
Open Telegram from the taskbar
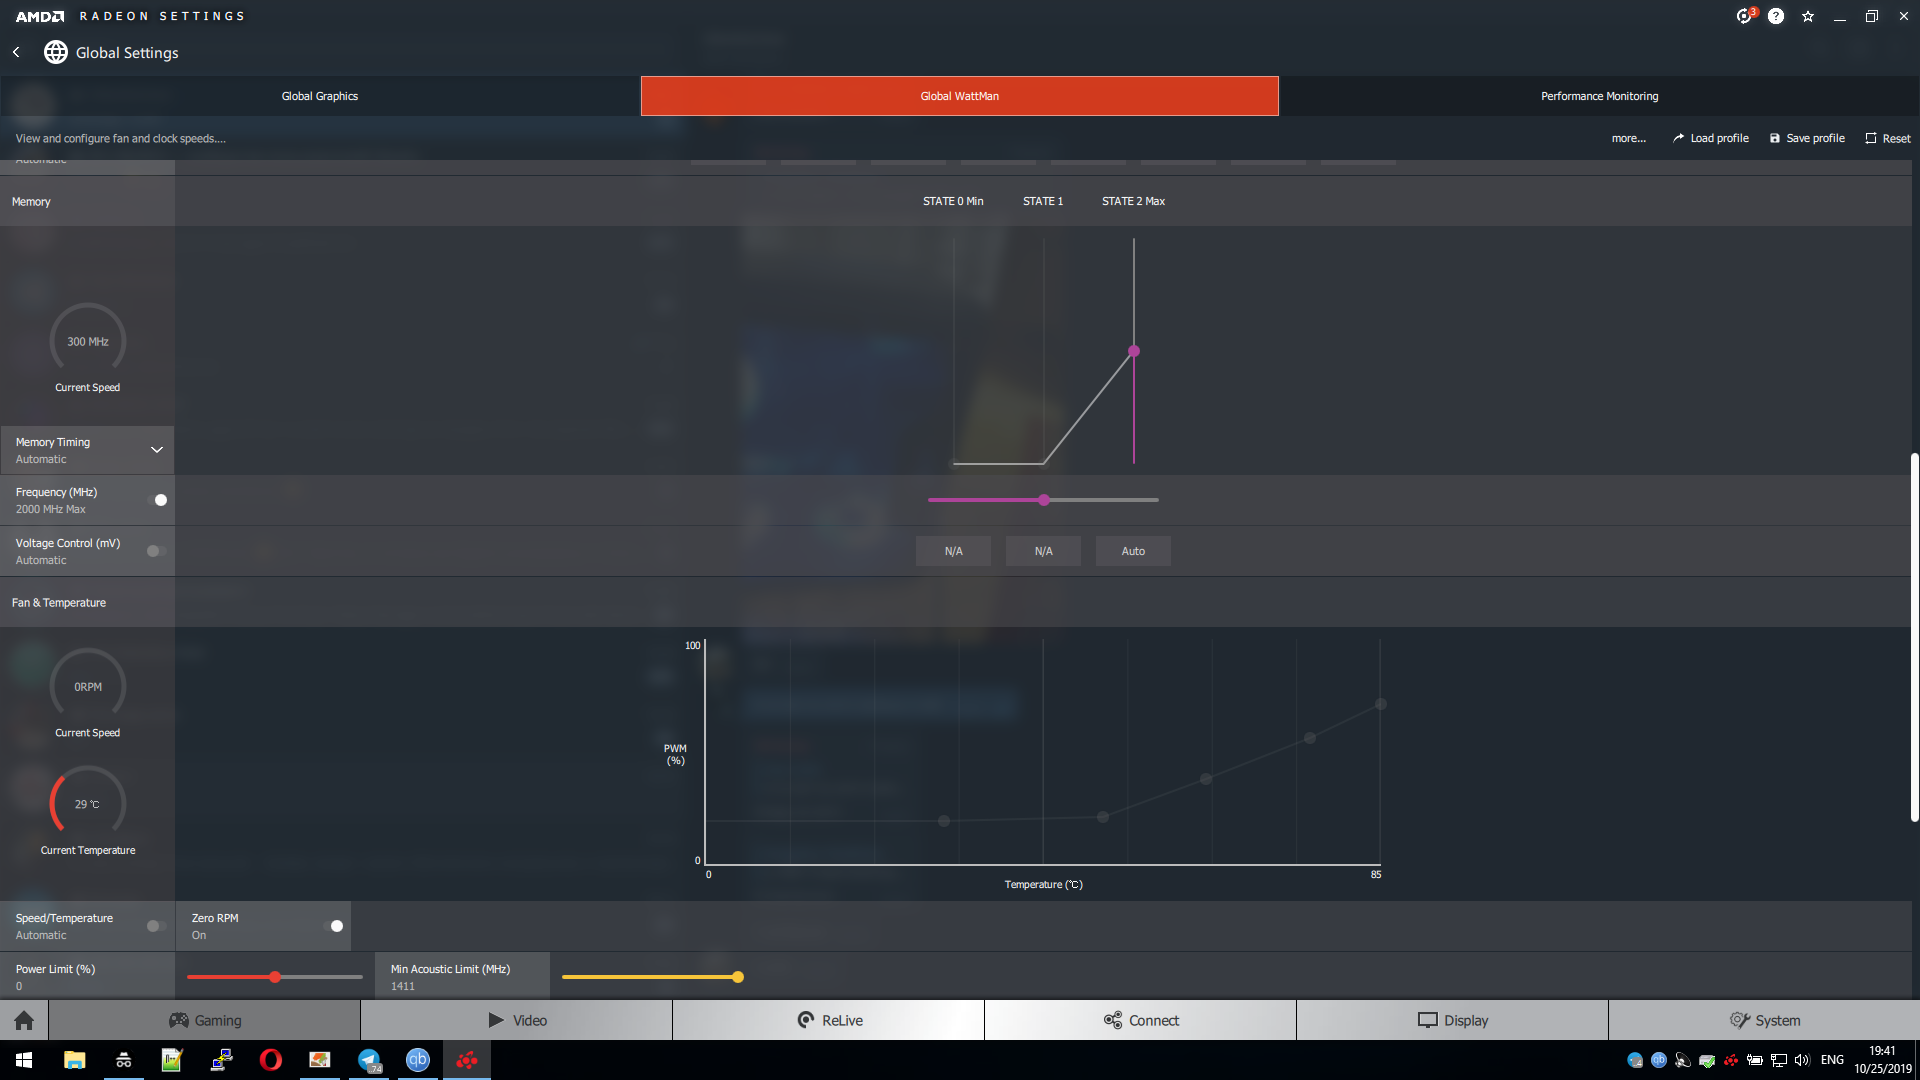[369, 1060]
